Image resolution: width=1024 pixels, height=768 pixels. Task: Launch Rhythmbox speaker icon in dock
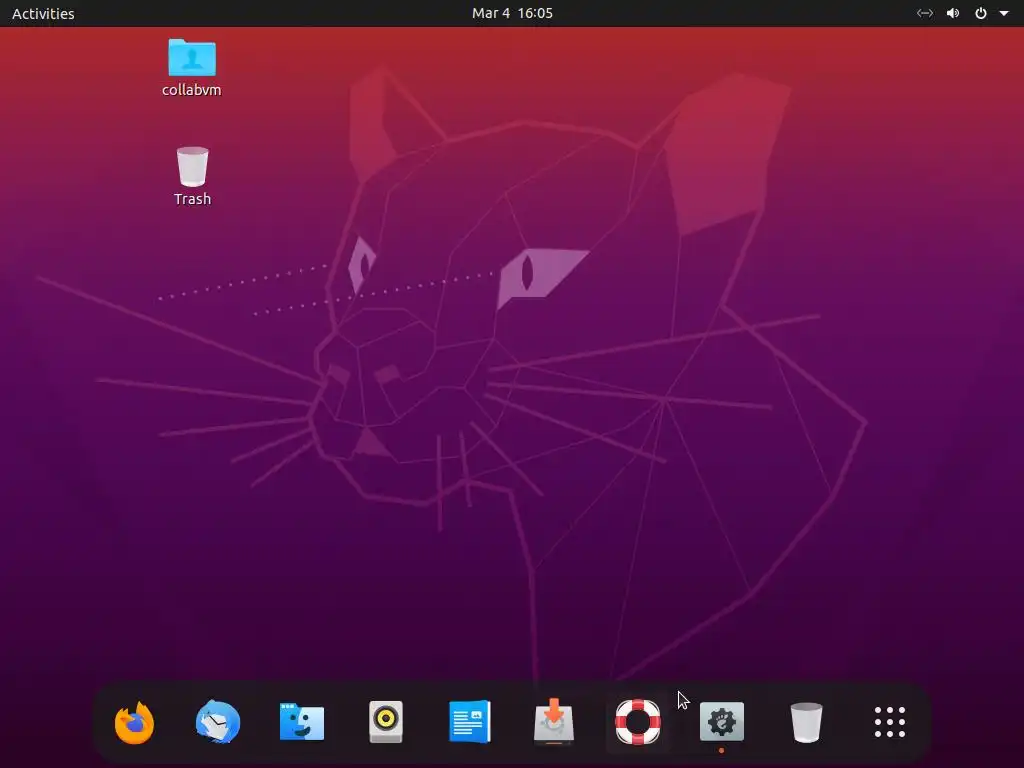pyautogui.click(x=386, y=722)
